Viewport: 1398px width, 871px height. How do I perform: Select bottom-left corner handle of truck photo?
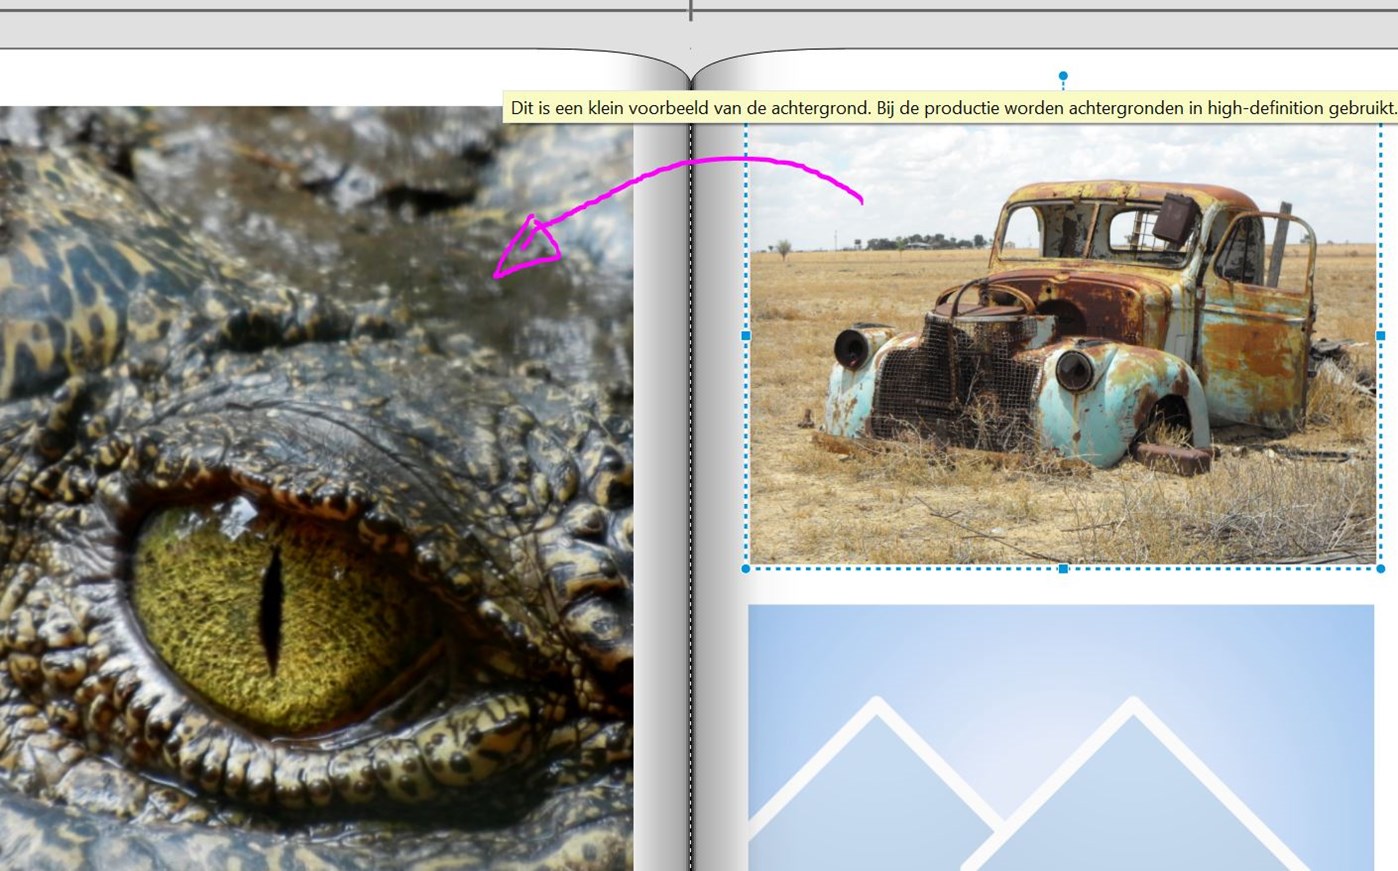[746, 569]
